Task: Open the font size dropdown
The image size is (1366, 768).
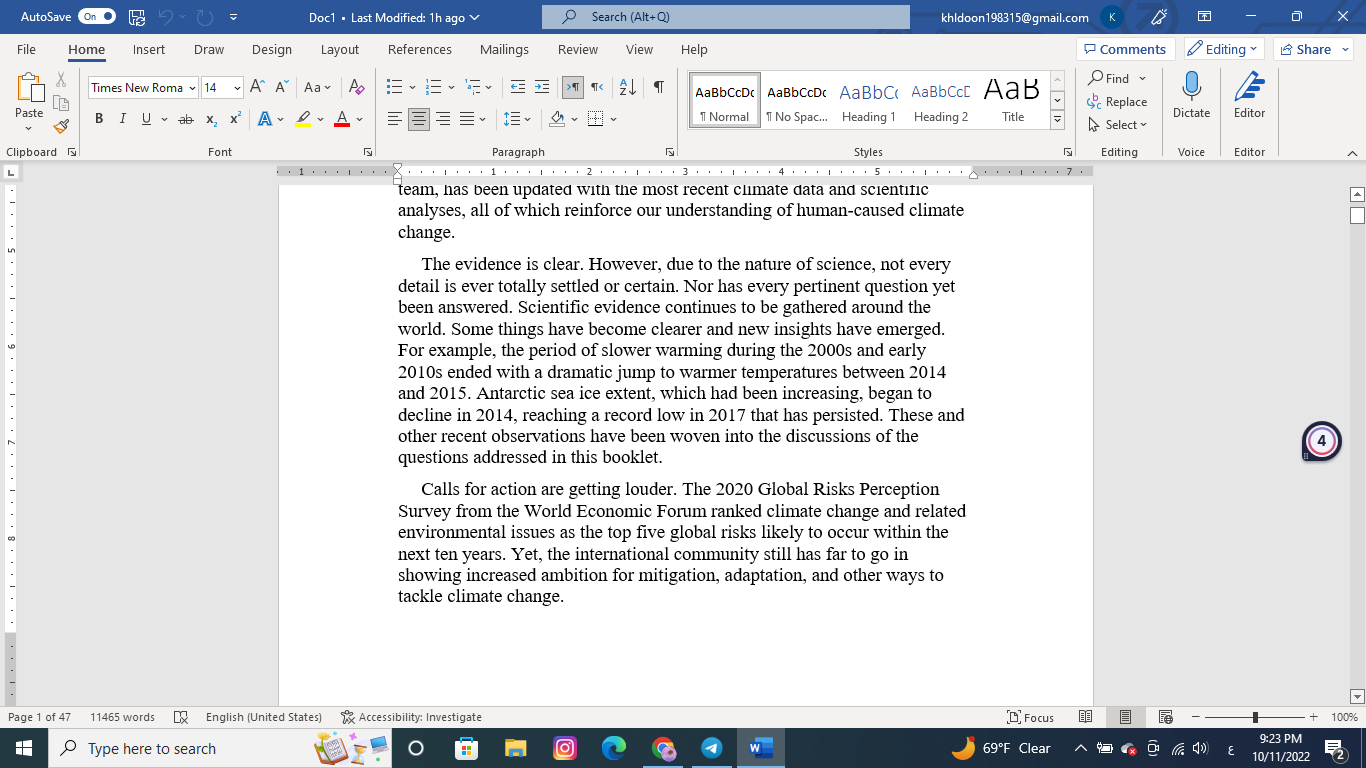Action: pyautogui.click(x=237, y=88)
